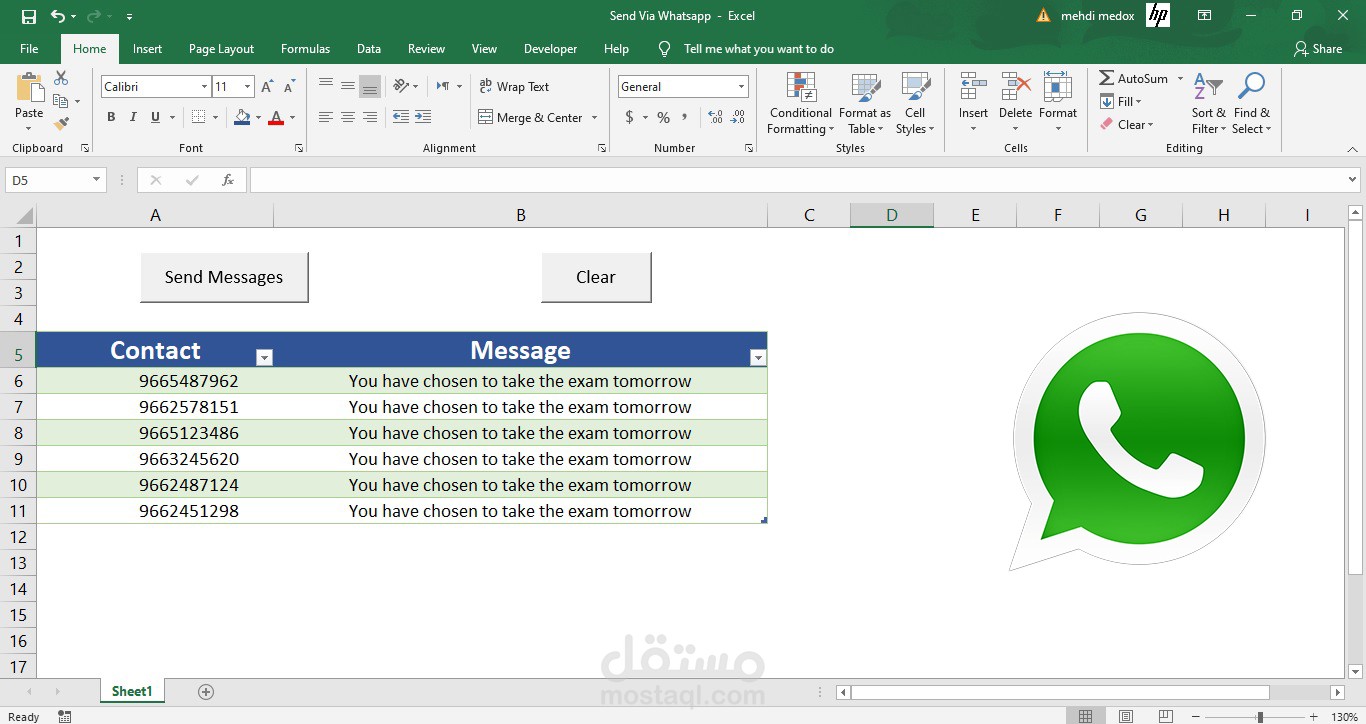
Task: Click the Undo arrow icon
Action: [58, 16]
